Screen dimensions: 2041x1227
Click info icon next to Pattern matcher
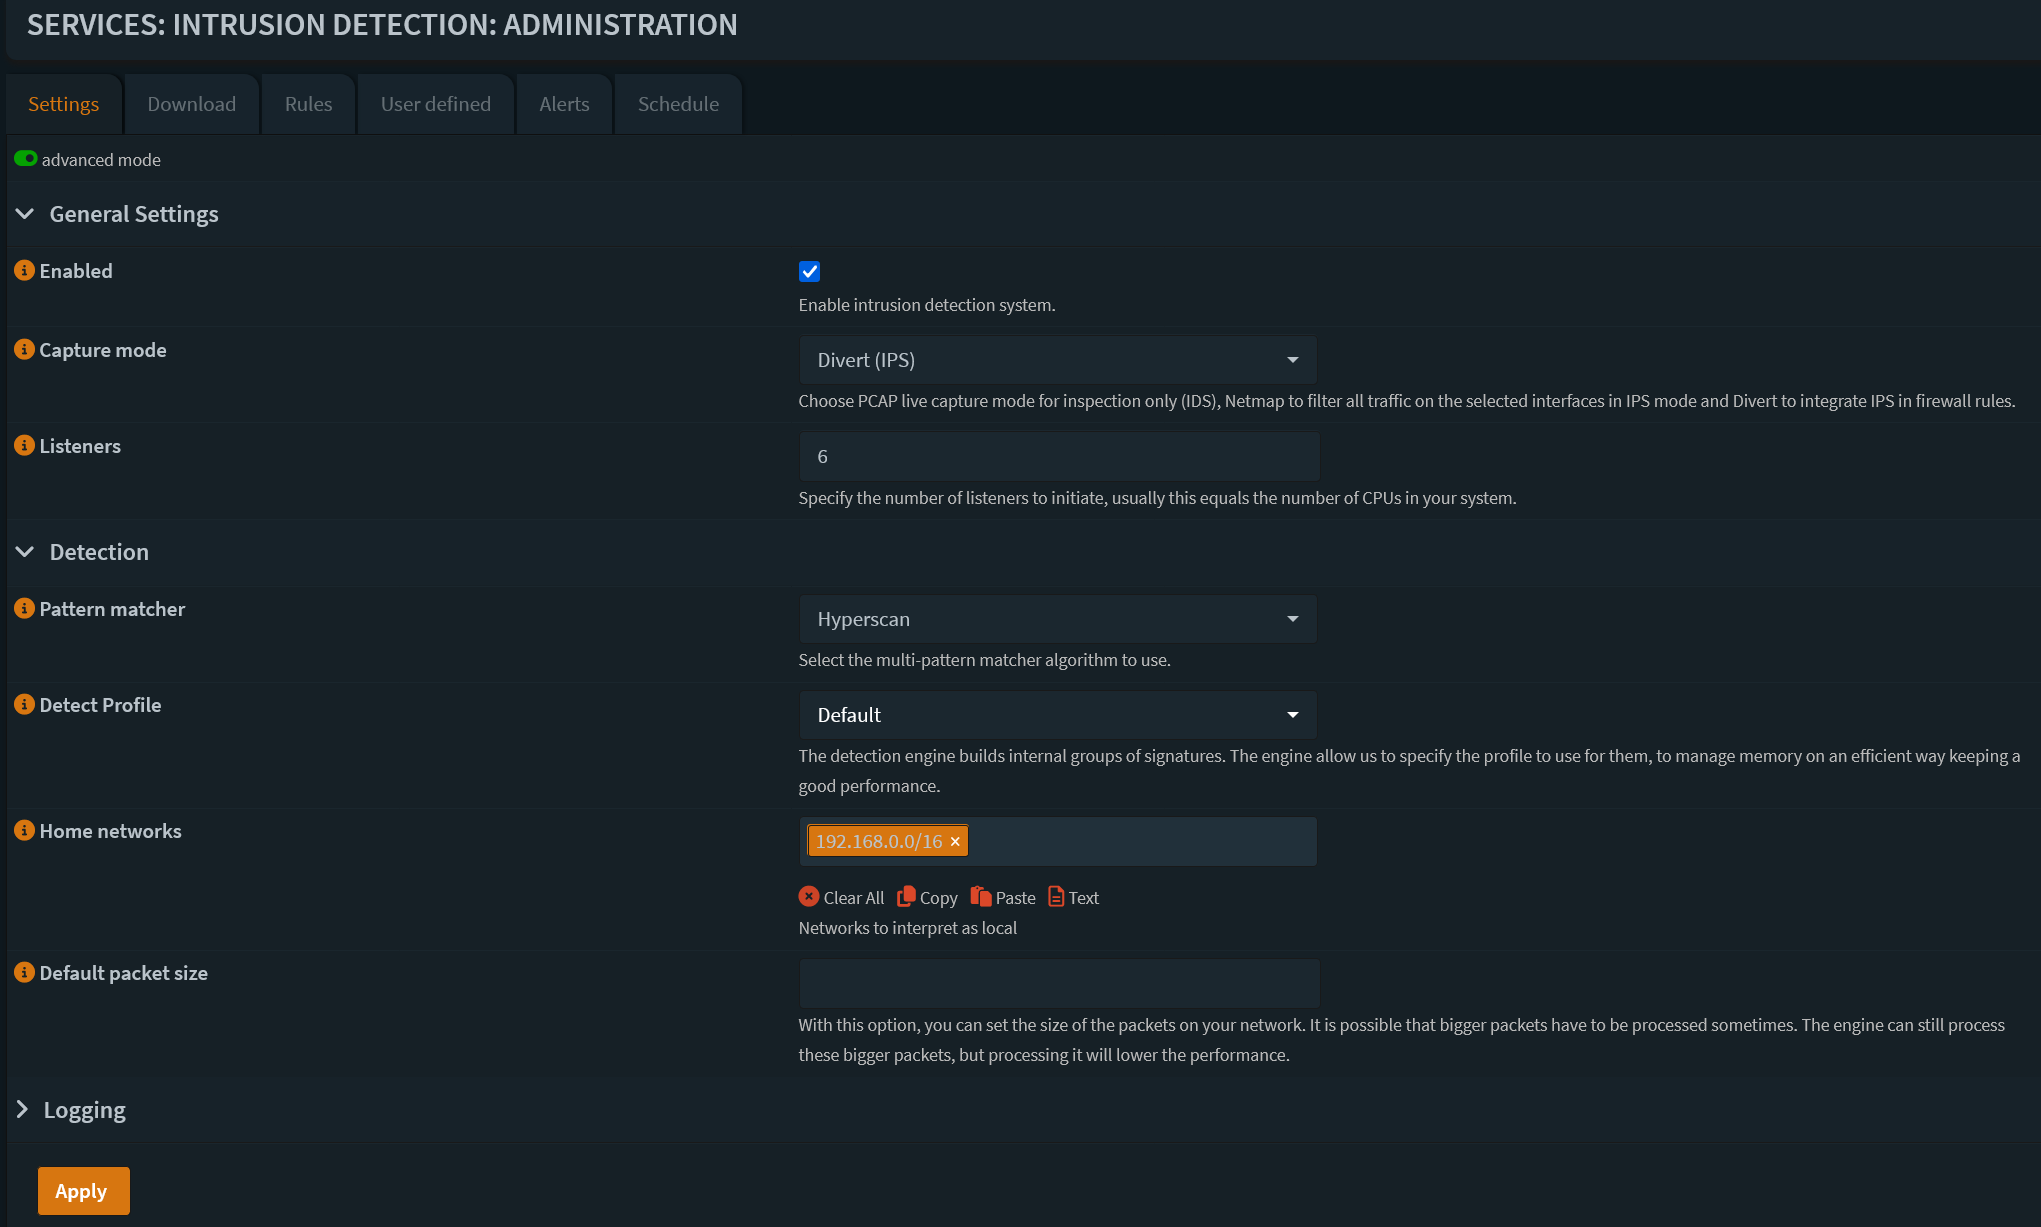[24, 609]
